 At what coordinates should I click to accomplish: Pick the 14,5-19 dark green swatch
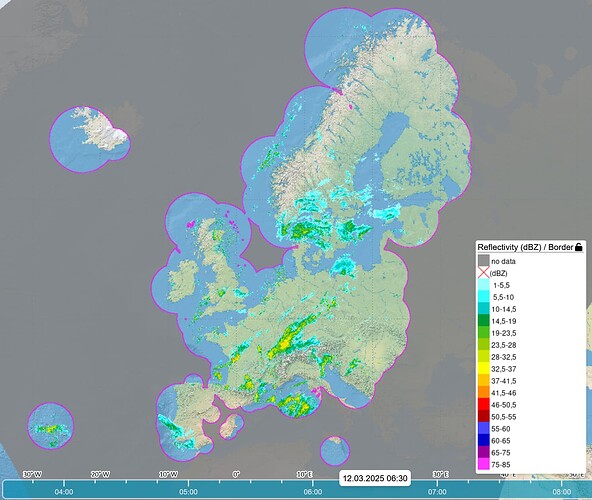pyautogui.click(x=484, y=321)
